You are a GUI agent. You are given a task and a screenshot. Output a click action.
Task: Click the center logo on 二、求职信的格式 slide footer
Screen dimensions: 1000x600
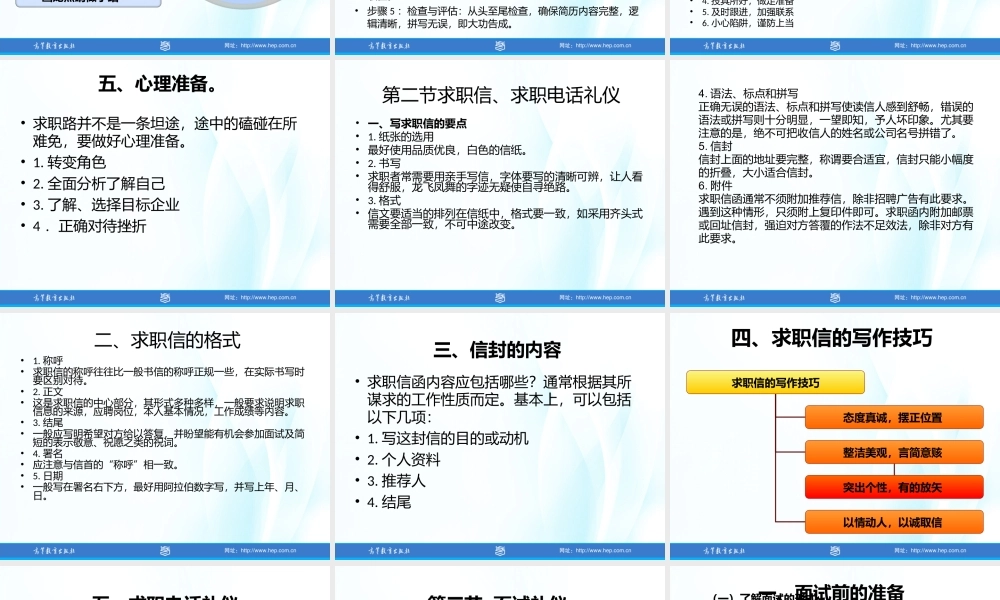(165, 550)
